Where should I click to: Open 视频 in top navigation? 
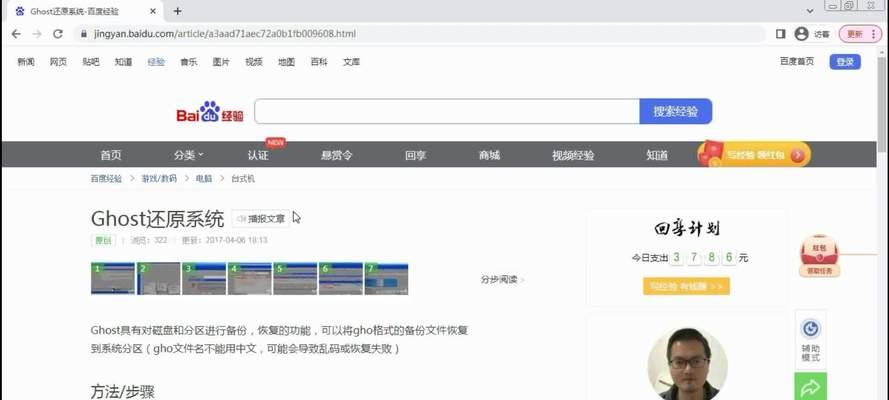click(x=253, y=62)
